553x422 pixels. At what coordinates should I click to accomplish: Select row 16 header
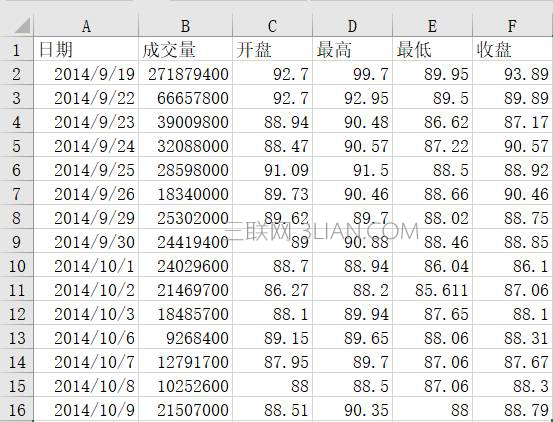tap(17, 409)
